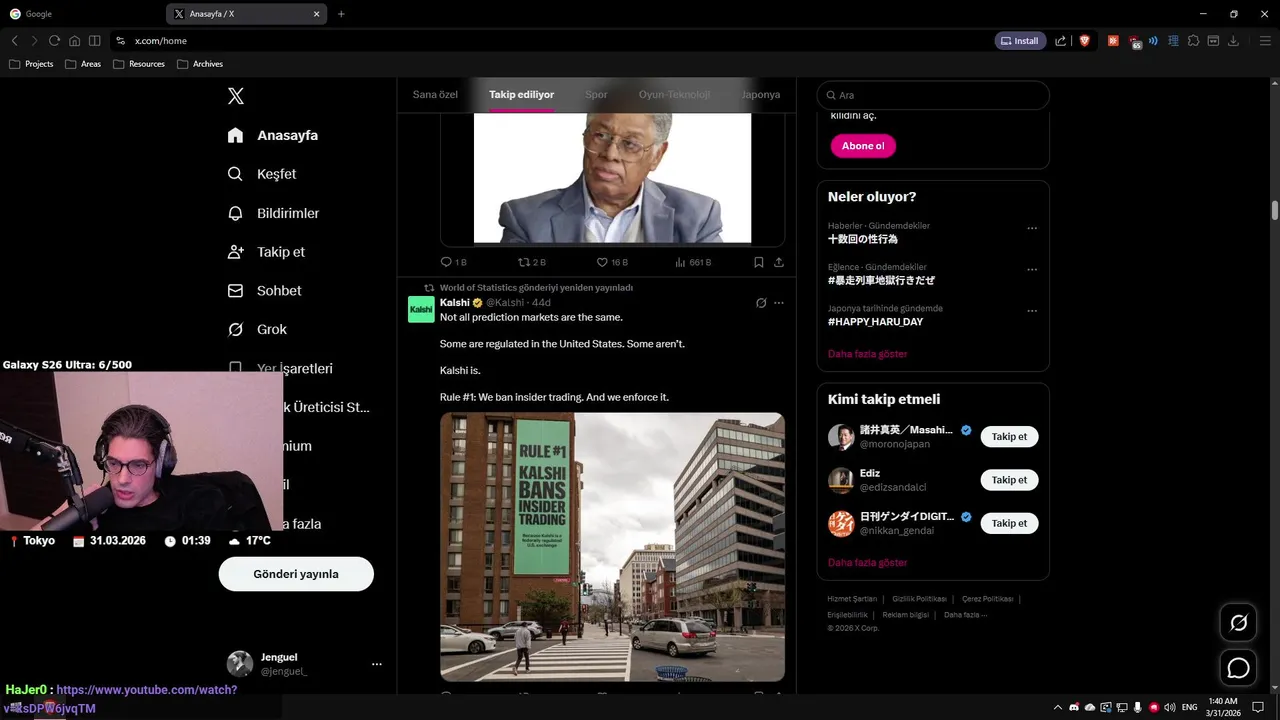The image size is (1280, 720).
Task: Open volume control in tray
Action: (1169, 707)
